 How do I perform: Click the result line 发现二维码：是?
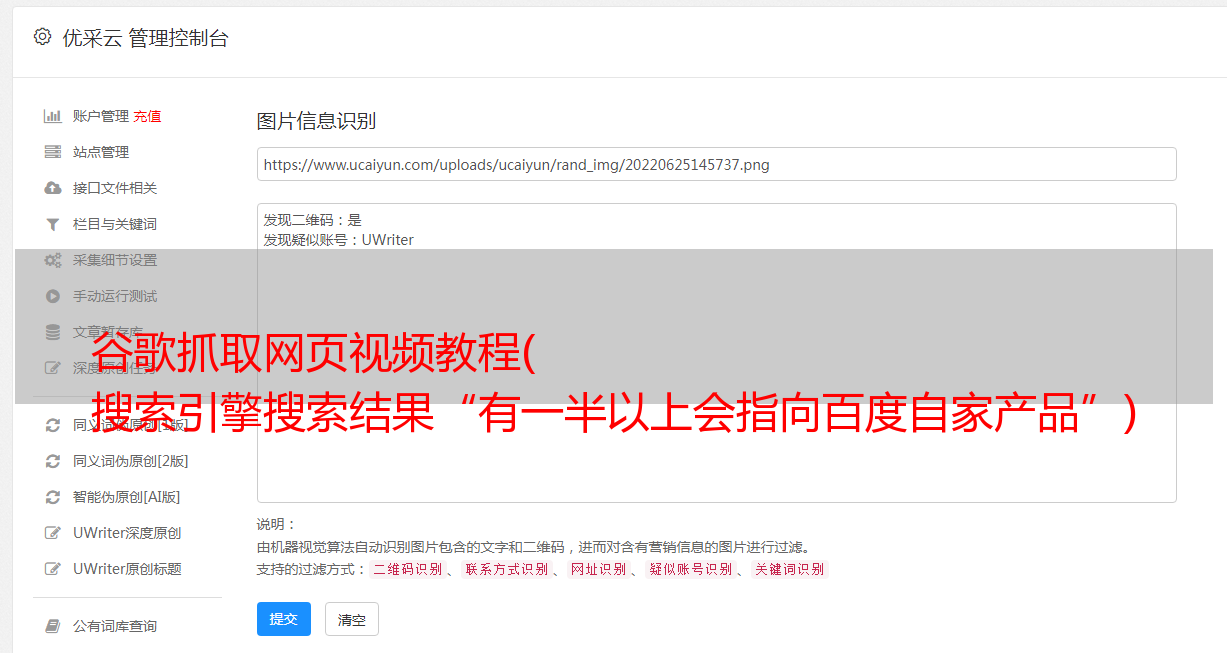click(313, 220)
